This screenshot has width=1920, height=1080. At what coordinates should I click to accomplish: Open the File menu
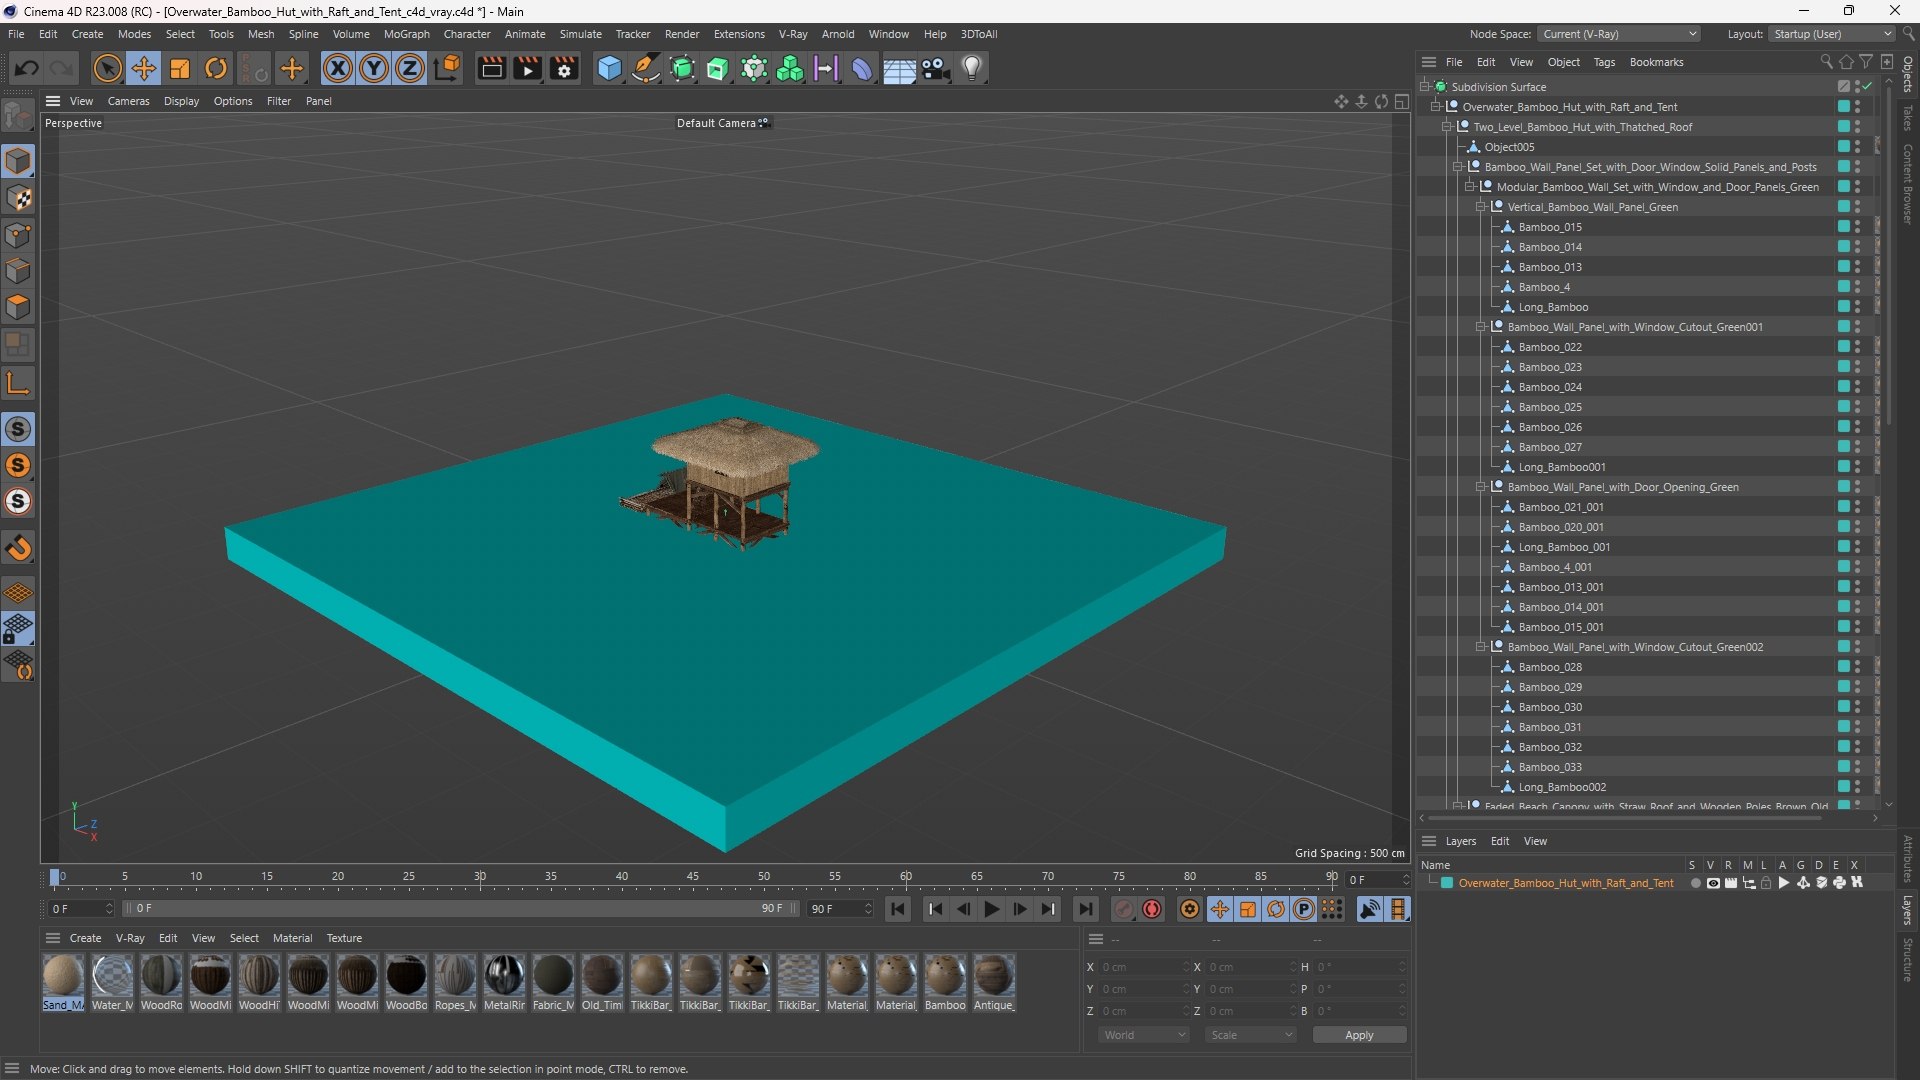[x=16, y=34]
